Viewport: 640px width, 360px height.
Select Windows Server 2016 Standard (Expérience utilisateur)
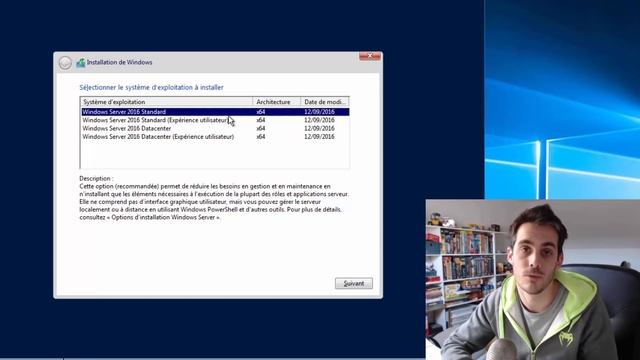215,120
